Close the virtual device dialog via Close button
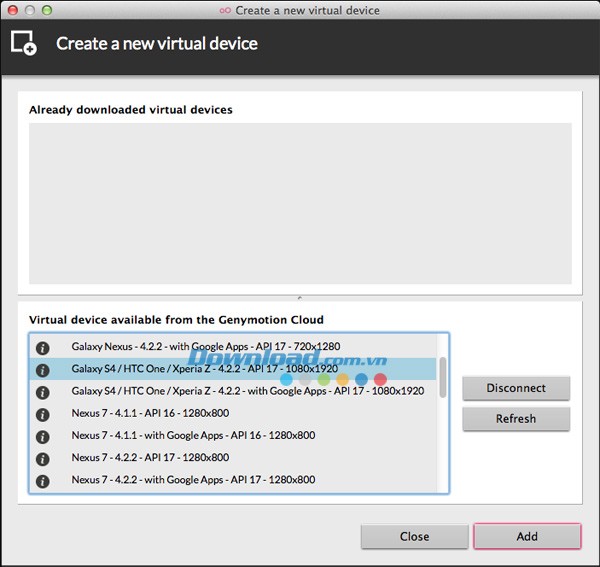The height and width of the screenshot is (567, 600). click(x=414, y=536)
